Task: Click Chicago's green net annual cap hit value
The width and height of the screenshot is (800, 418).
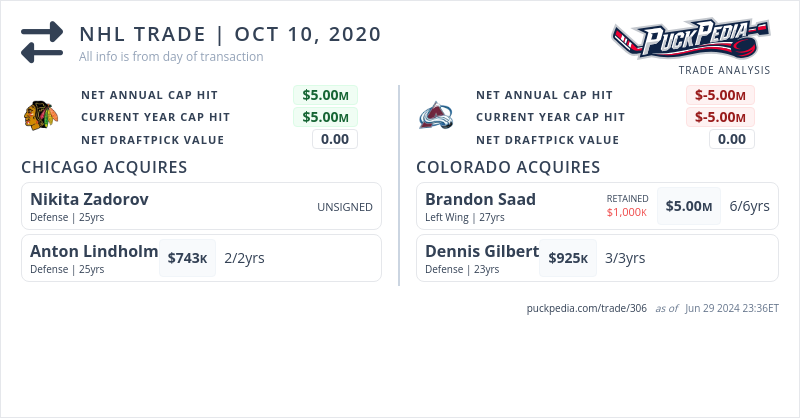Action: pyautogui.click(x=325, y=96)
